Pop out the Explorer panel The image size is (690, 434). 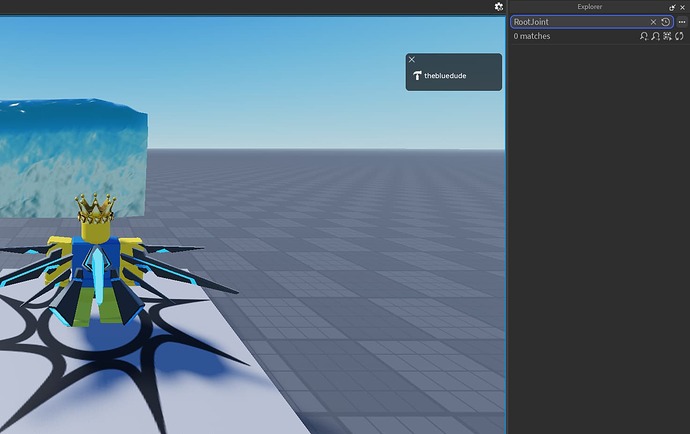click(x=672, y=7)
